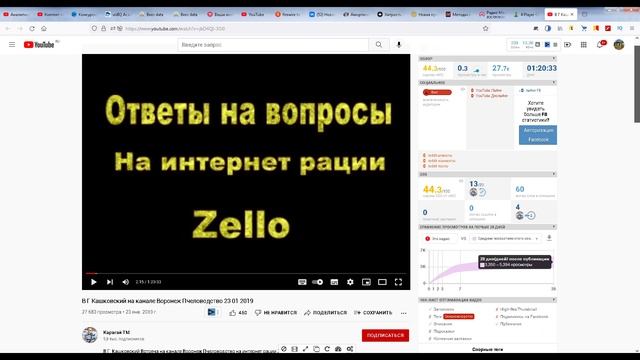Open the notifications bell
The image size is (640, 360).
click(600, 44)
